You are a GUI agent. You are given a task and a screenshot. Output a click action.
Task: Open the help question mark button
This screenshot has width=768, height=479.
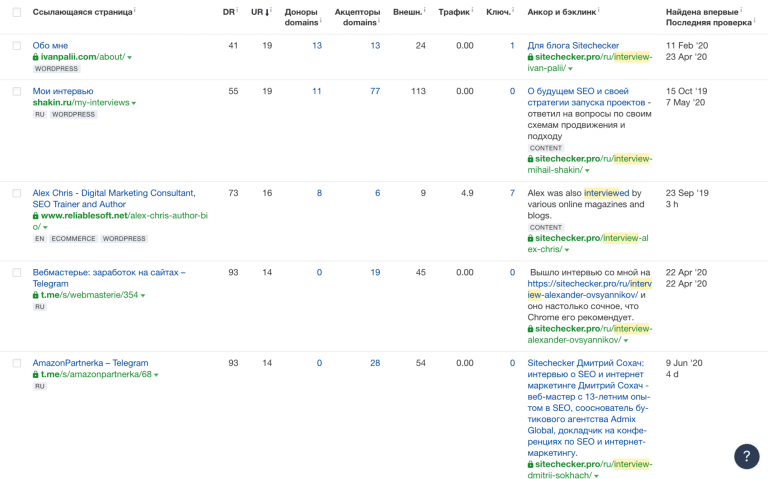[746, 456]
